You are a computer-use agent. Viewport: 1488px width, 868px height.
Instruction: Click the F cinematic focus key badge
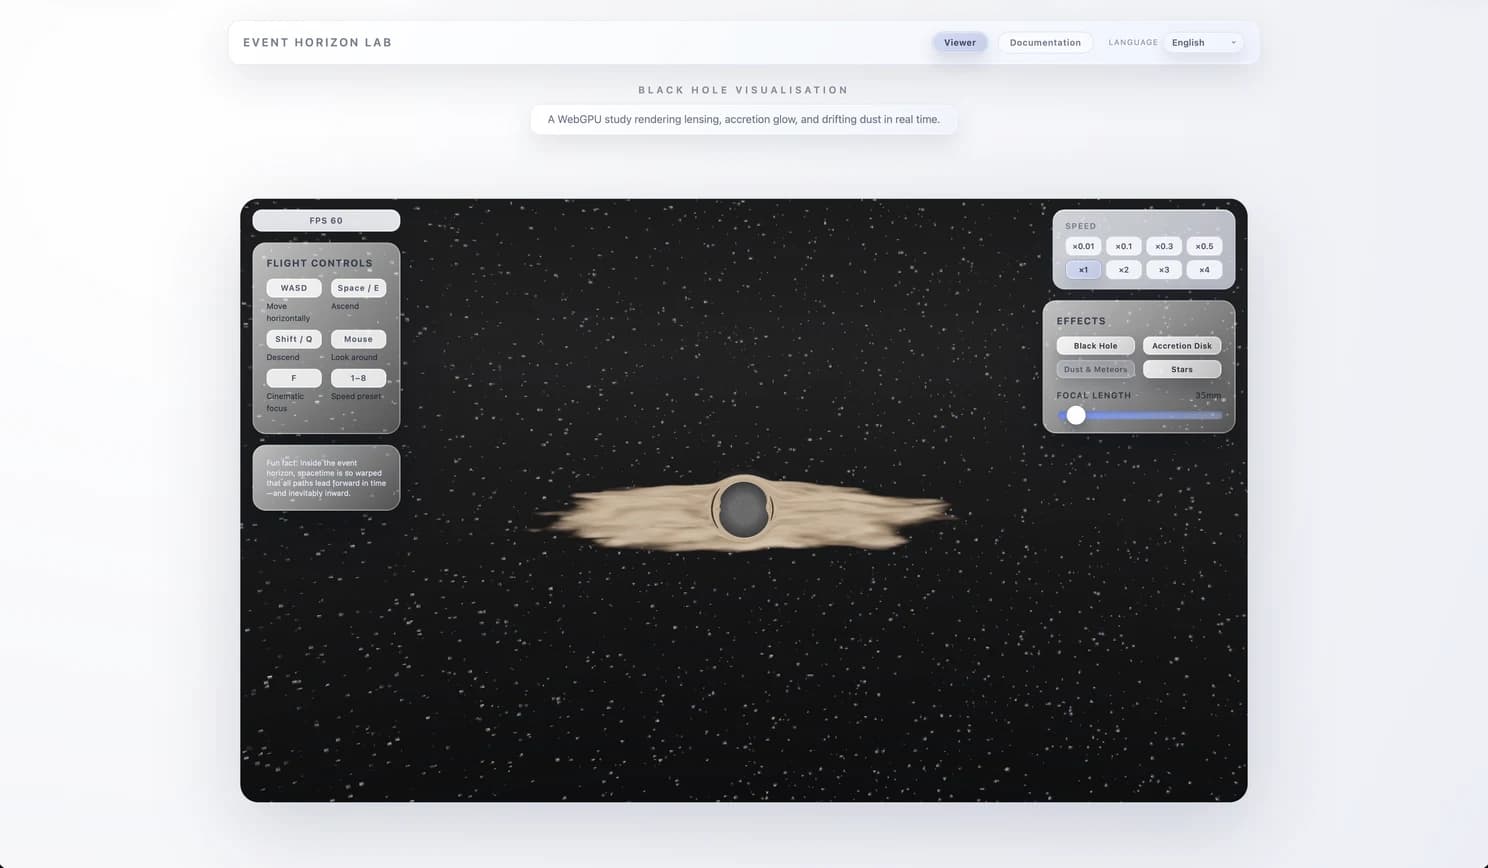(294, 378)
